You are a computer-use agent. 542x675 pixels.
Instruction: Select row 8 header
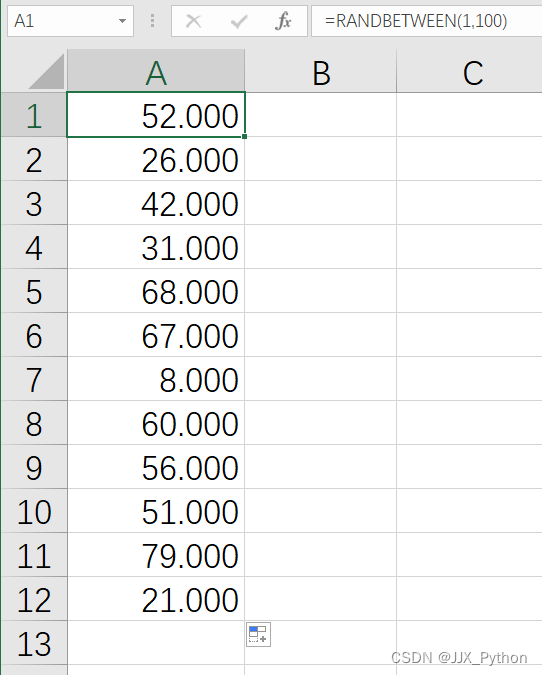coord(34,422)
